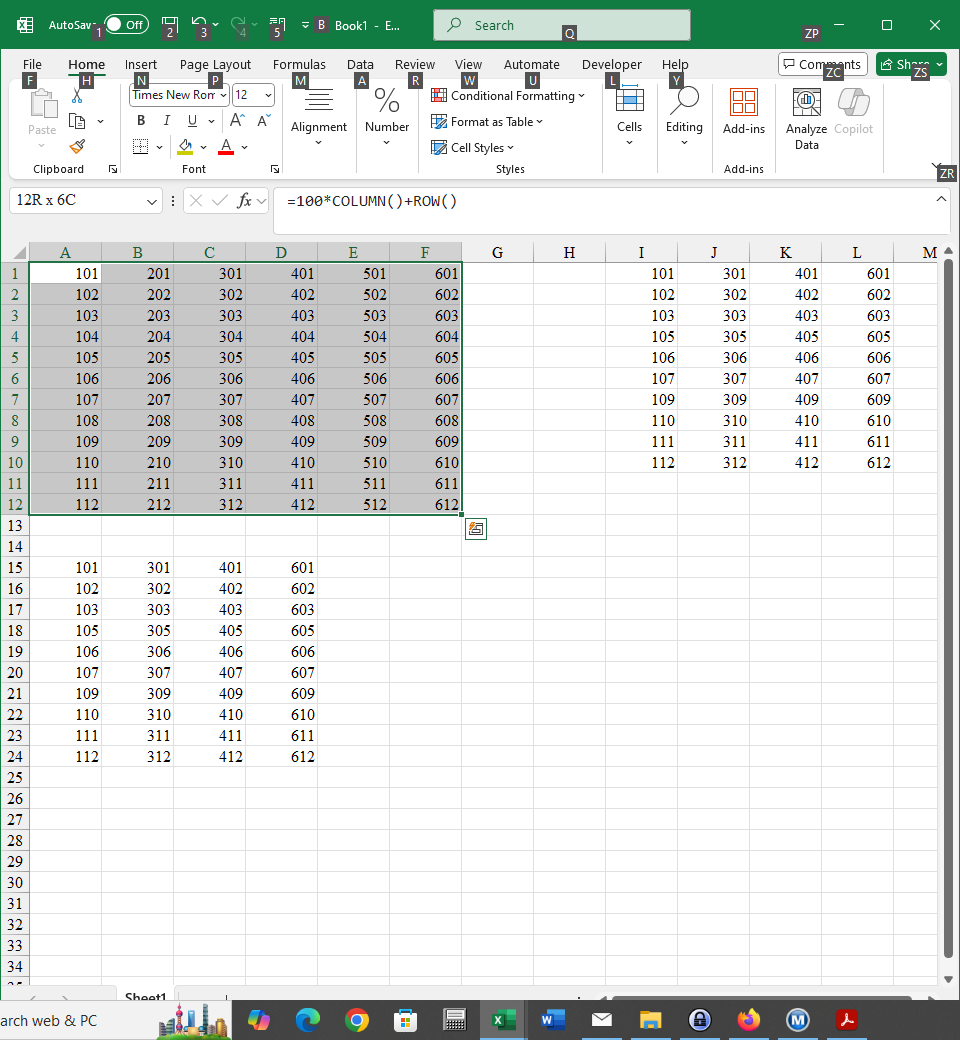Image resolution: width=960 pixels, height=1040 pixels.
Task: Click the Comments button
Action: click(823, 64)
